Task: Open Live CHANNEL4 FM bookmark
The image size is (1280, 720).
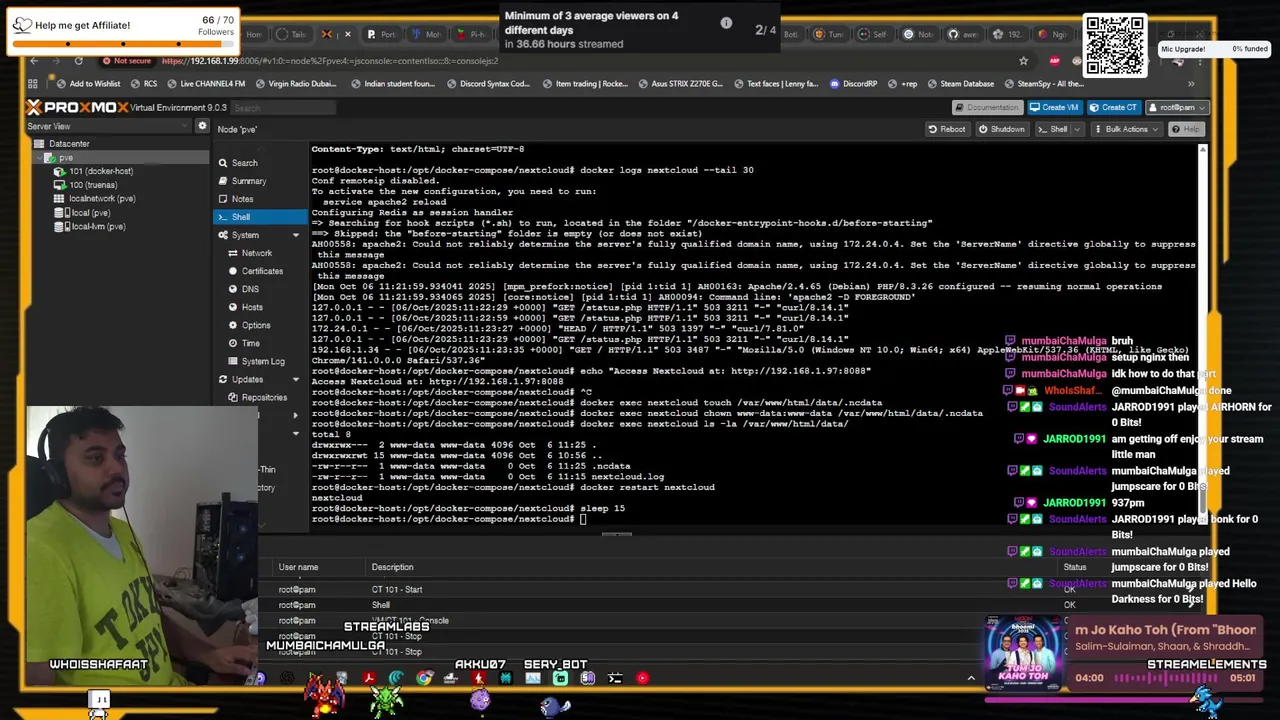Action: coord(205,84)
